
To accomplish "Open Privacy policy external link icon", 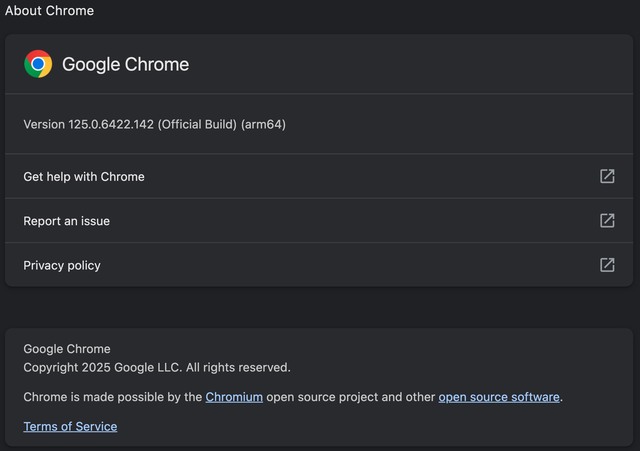I will pyautogui.click(x=607, y=265).
